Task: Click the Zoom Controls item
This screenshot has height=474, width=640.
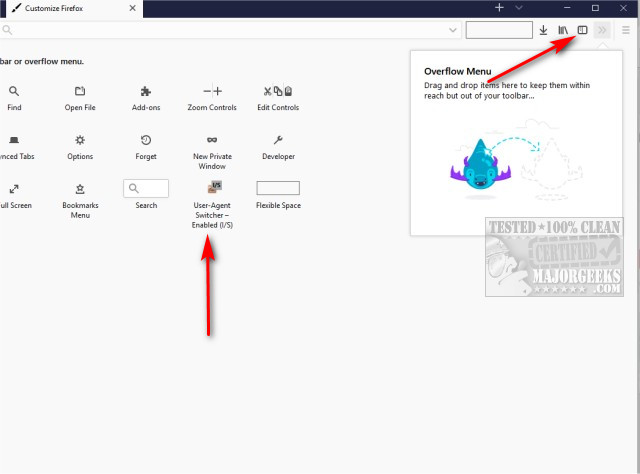Action: click(212, 98)
